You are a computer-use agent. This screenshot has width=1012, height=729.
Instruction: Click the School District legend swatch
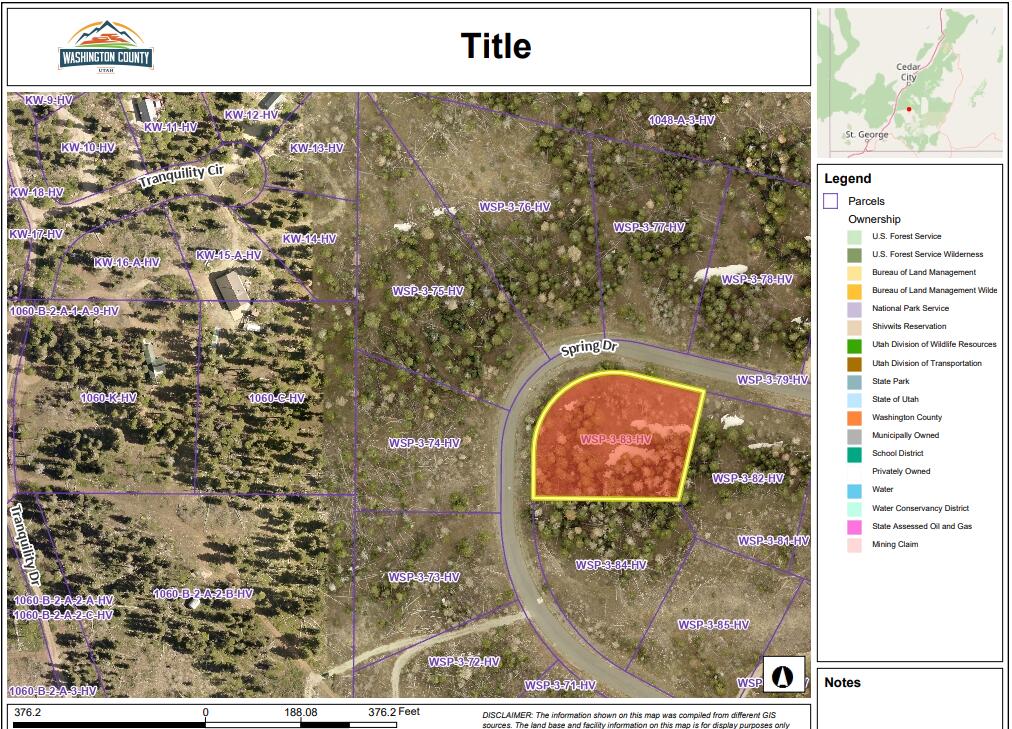tap(855, 454)
